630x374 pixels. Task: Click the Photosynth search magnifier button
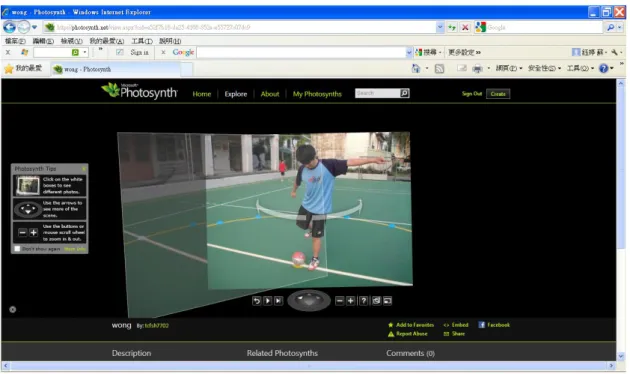pos(405,93)
